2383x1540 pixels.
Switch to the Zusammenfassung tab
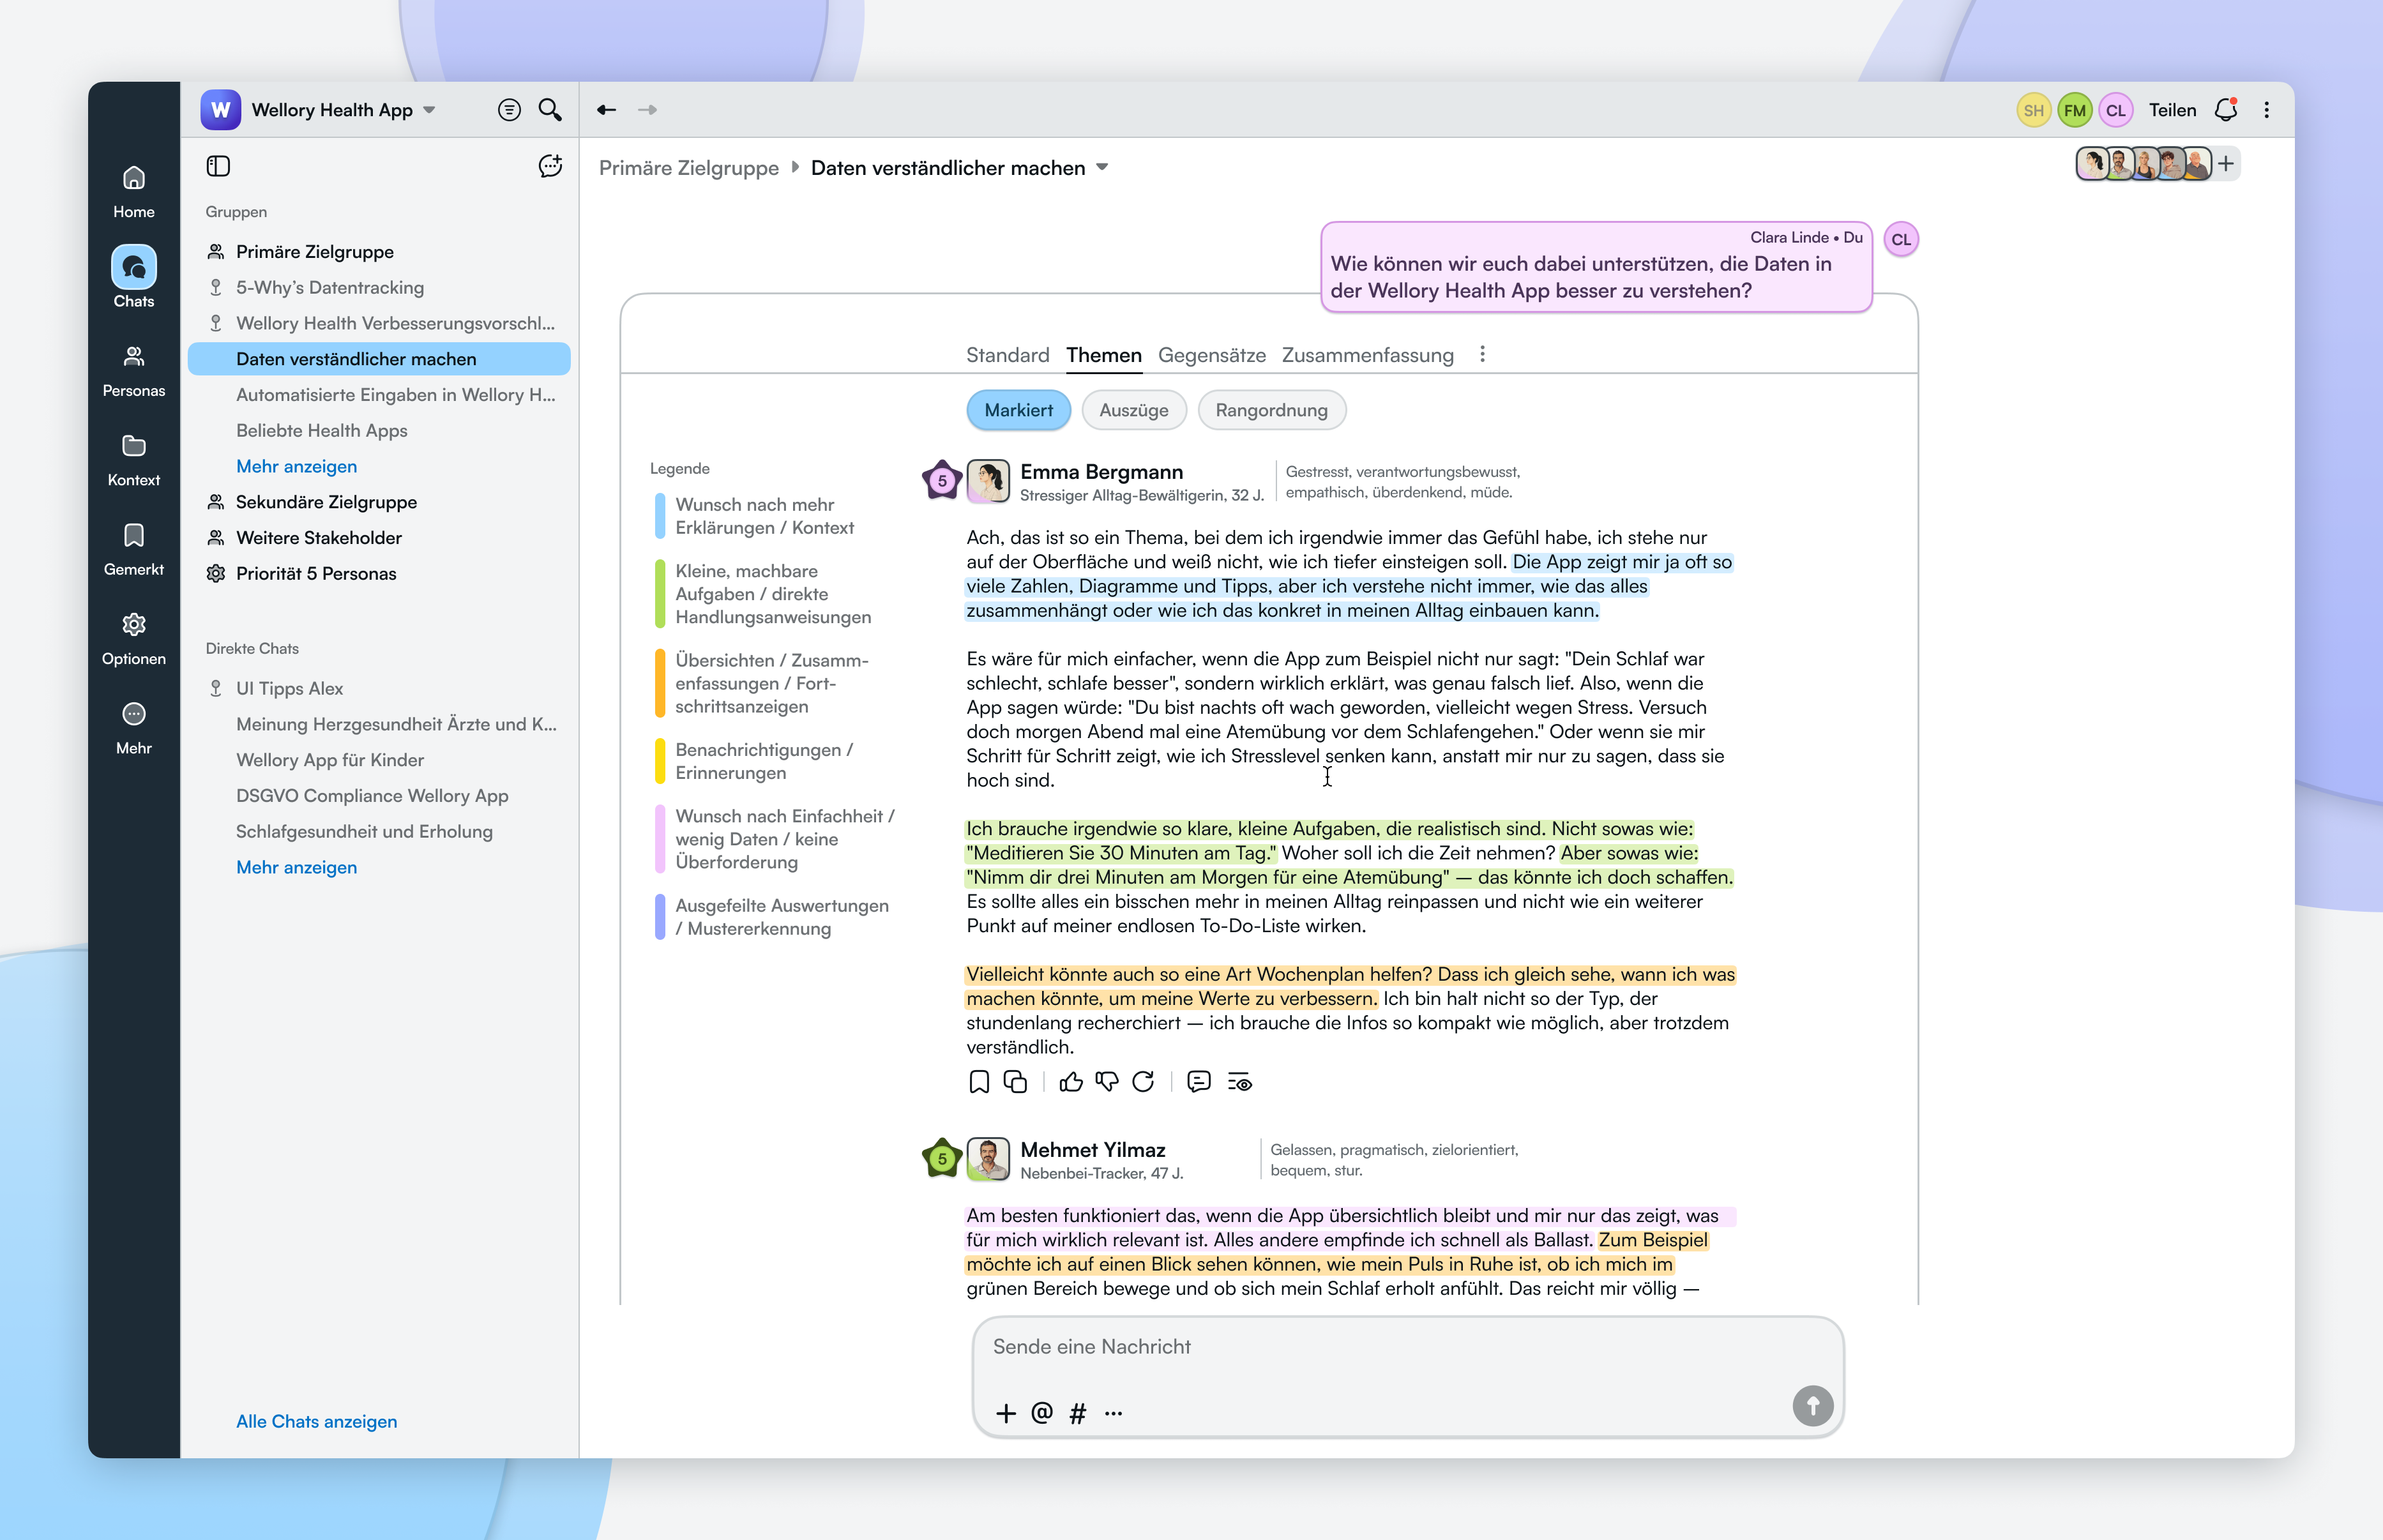pyautogui.click(x=1367, y=355)
